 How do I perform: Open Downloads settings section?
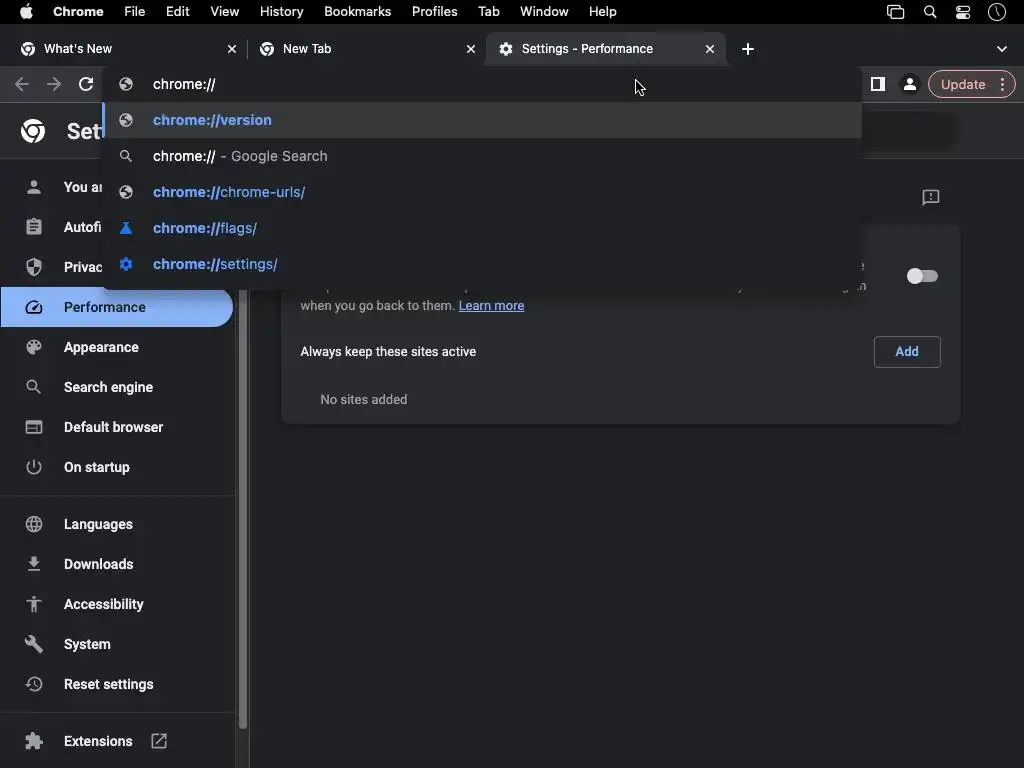116,564
